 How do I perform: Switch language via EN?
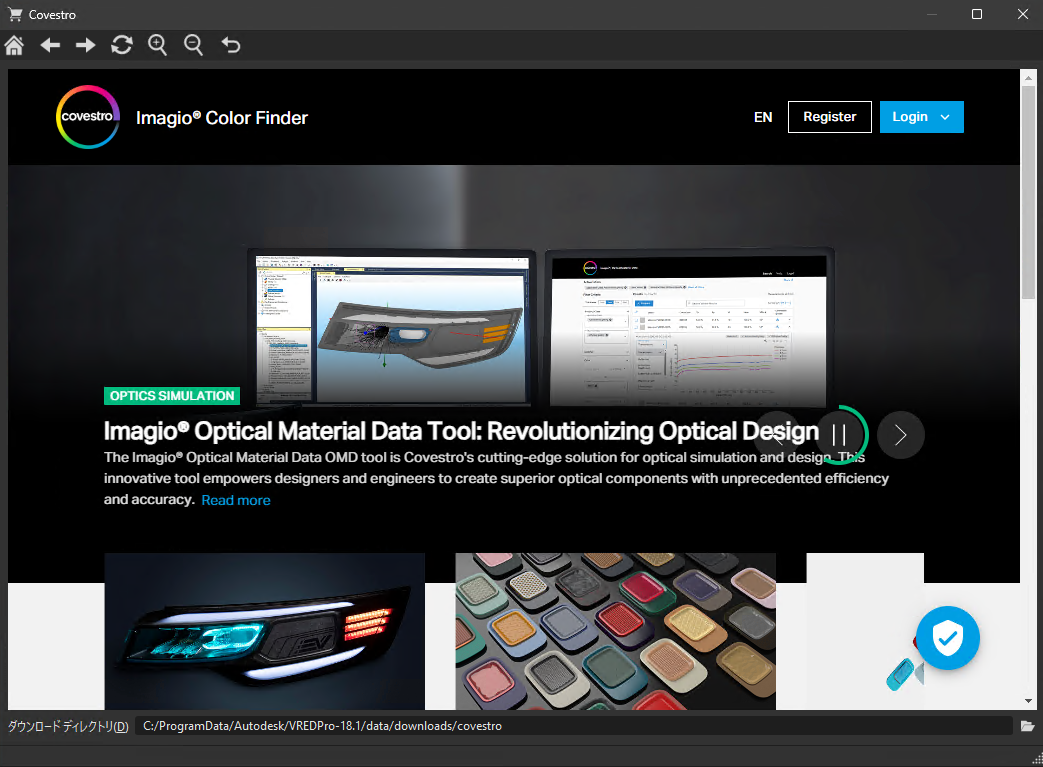pos(763,118)
